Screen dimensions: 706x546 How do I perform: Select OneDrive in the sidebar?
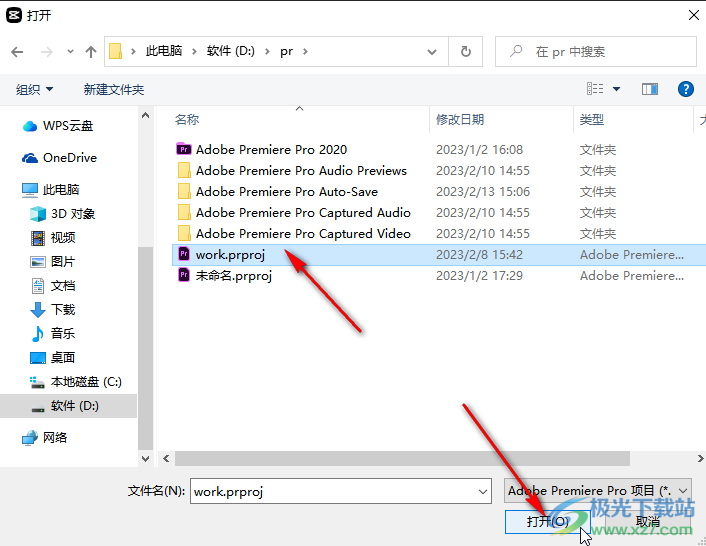(59, 158)
